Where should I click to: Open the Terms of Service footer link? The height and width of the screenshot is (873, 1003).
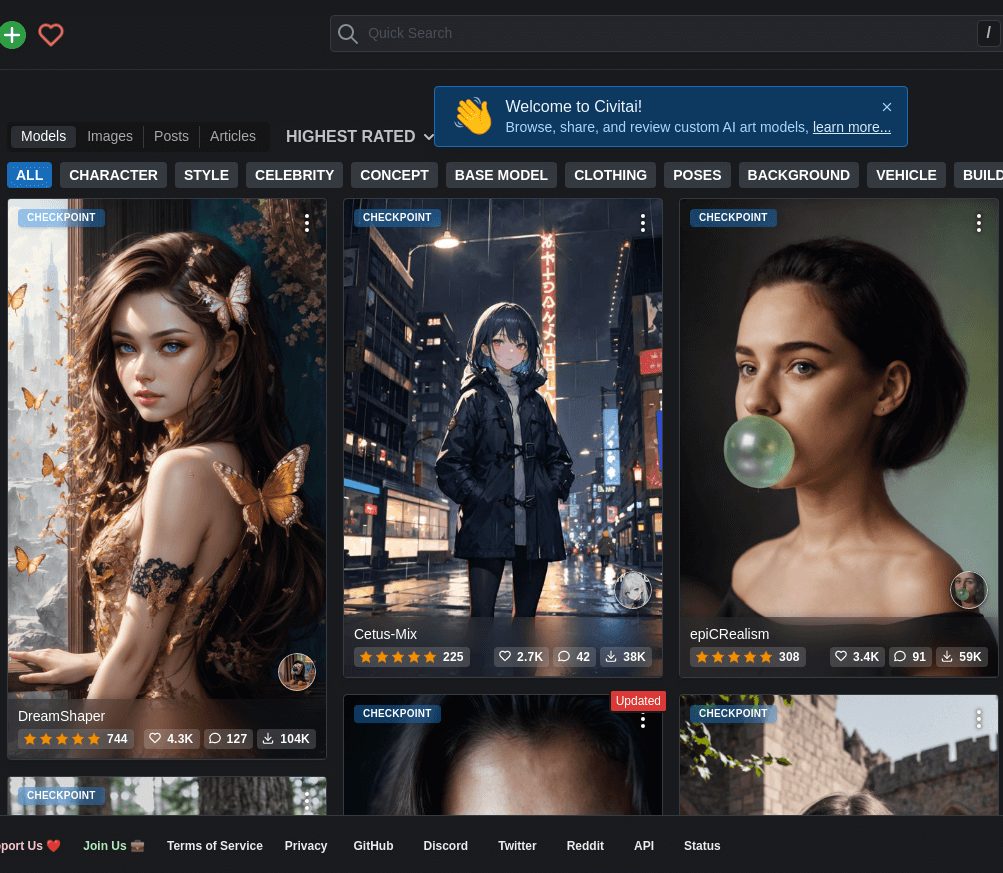coord(214,846)
